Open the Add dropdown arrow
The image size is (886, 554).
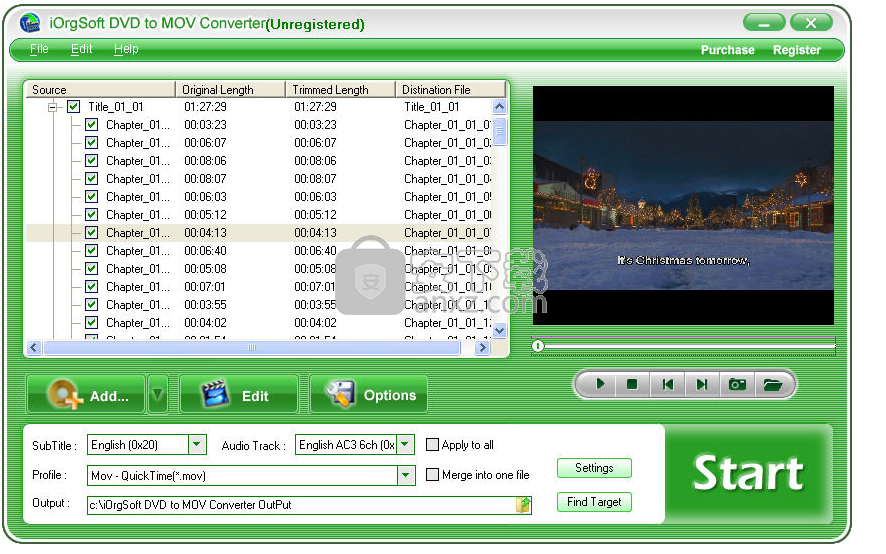pos(158,393)
